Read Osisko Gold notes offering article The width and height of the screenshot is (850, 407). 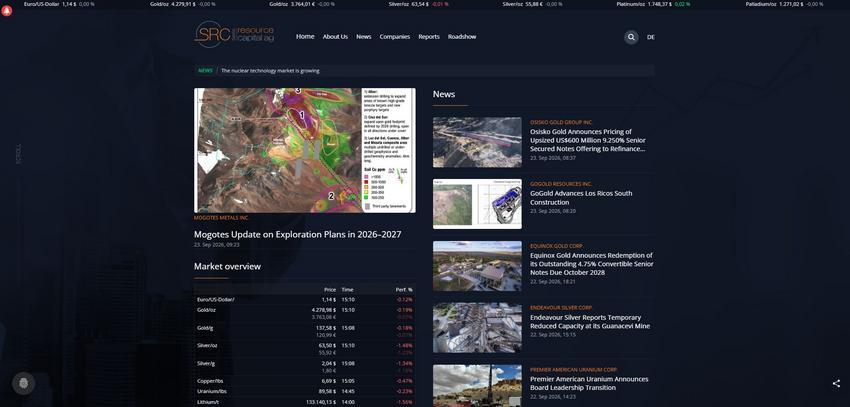(588, 140)
